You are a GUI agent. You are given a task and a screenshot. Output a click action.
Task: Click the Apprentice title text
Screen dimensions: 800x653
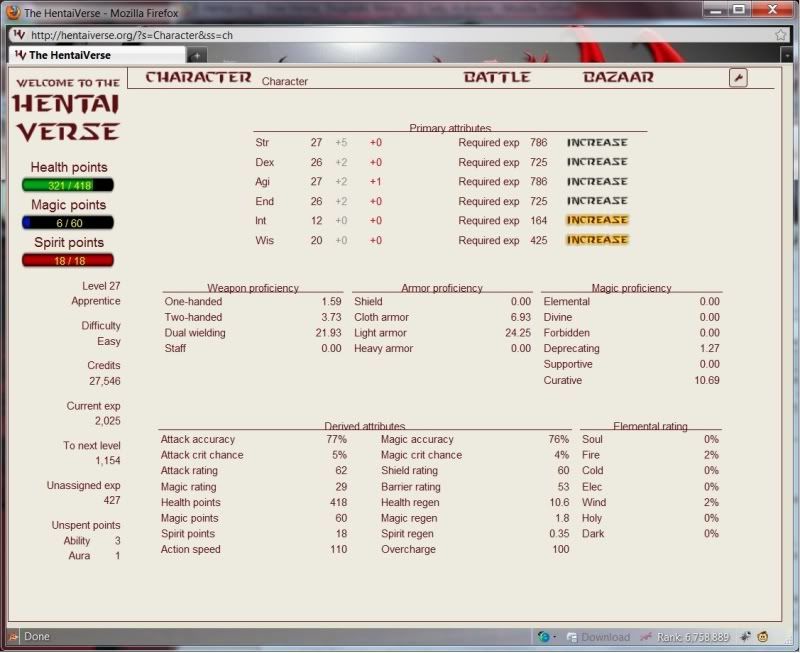coord(96,301)
